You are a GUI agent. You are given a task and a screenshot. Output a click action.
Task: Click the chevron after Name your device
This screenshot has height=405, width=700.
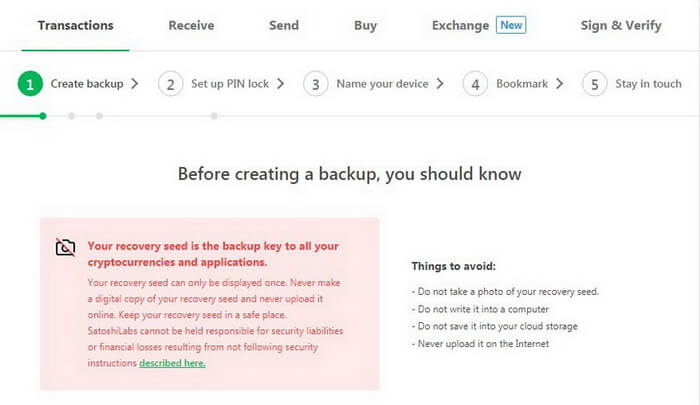click(x=440, y=84)
